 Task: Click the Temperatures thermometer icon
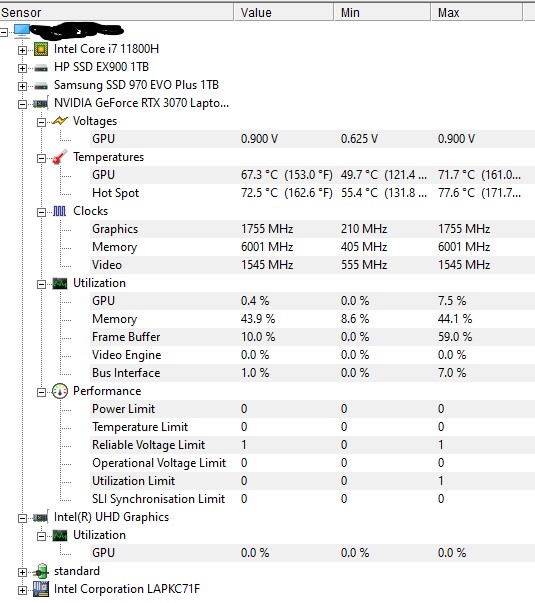60,157
